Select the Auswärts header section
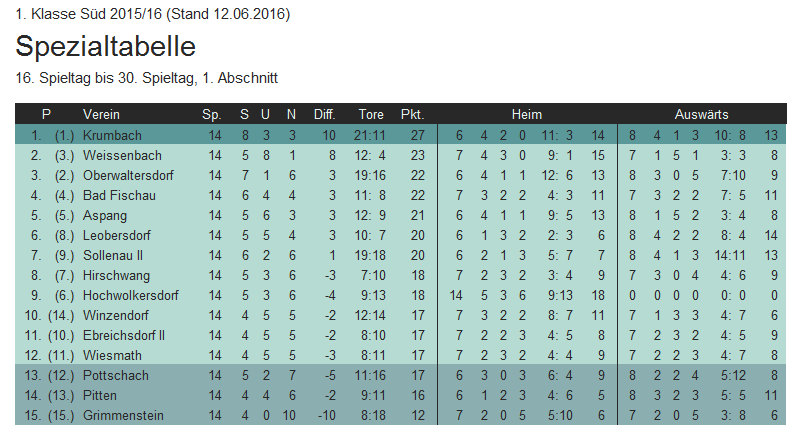The width and height of the screenshot is (801, 432). click(701, 114)
